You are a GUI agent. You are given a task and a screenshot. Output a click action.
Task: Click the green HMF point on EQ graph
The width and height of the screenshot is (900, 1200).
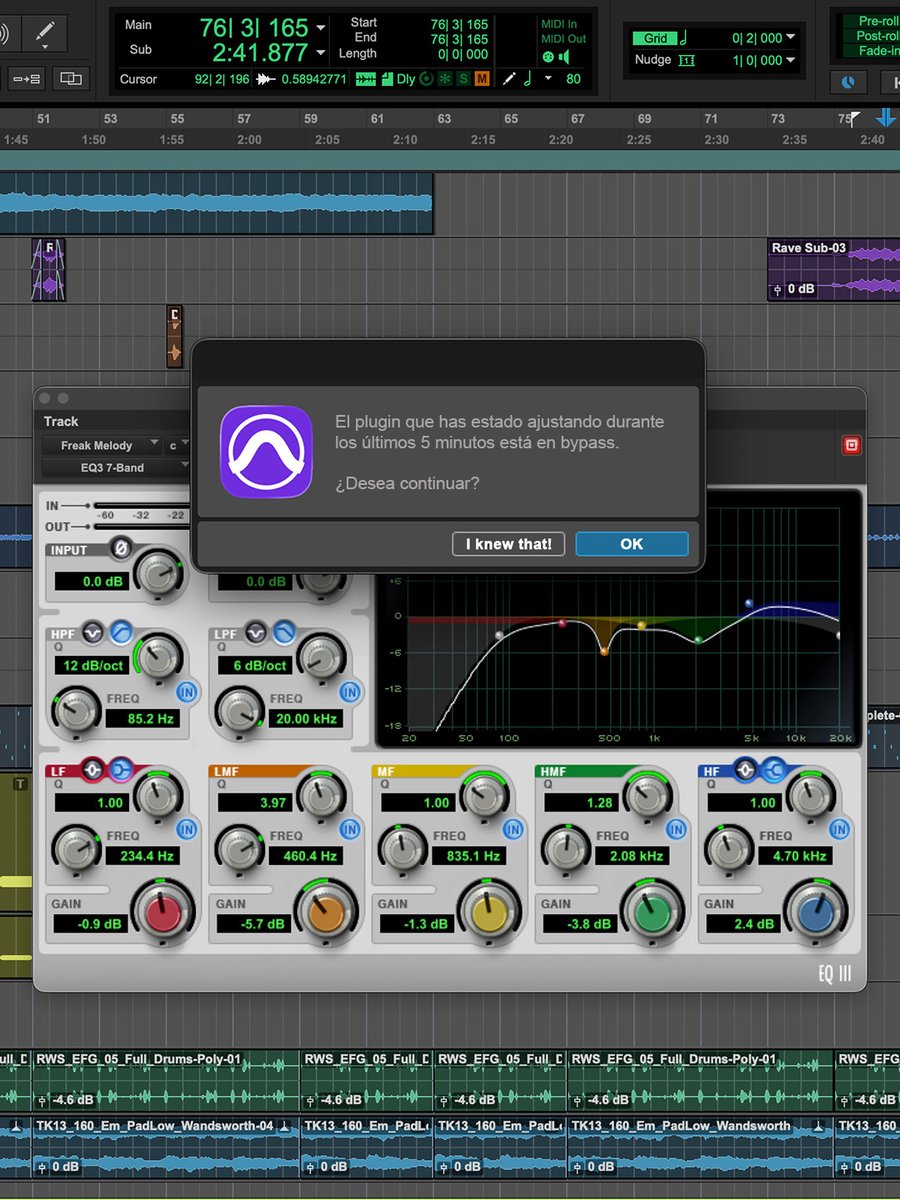tap(699, 640)
